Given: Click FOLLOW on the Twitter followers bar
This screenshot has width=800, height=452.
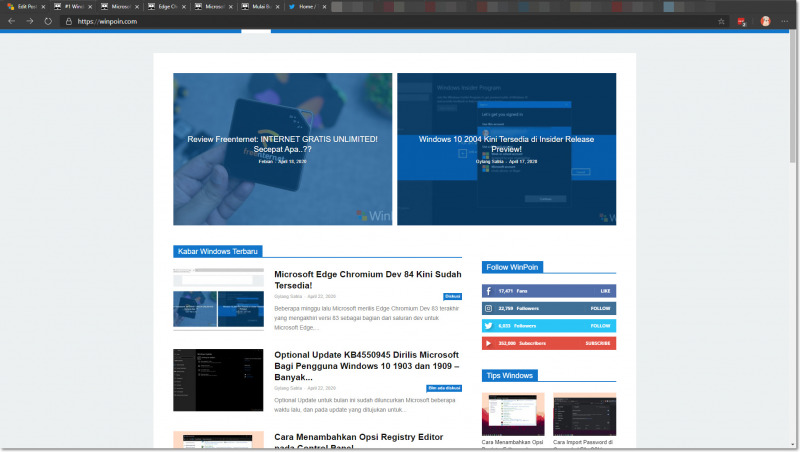Looking at the screenshot, I should pyautogui.click(x=601, y=325).
